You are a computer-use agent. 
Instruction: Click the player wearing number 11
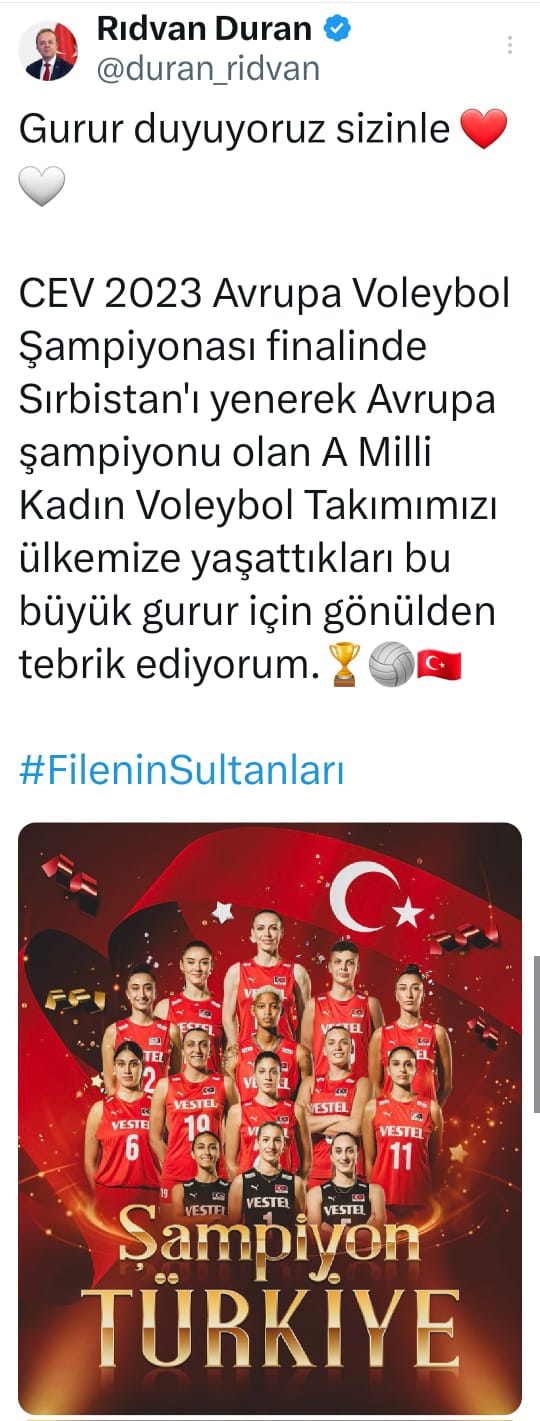402,1121
